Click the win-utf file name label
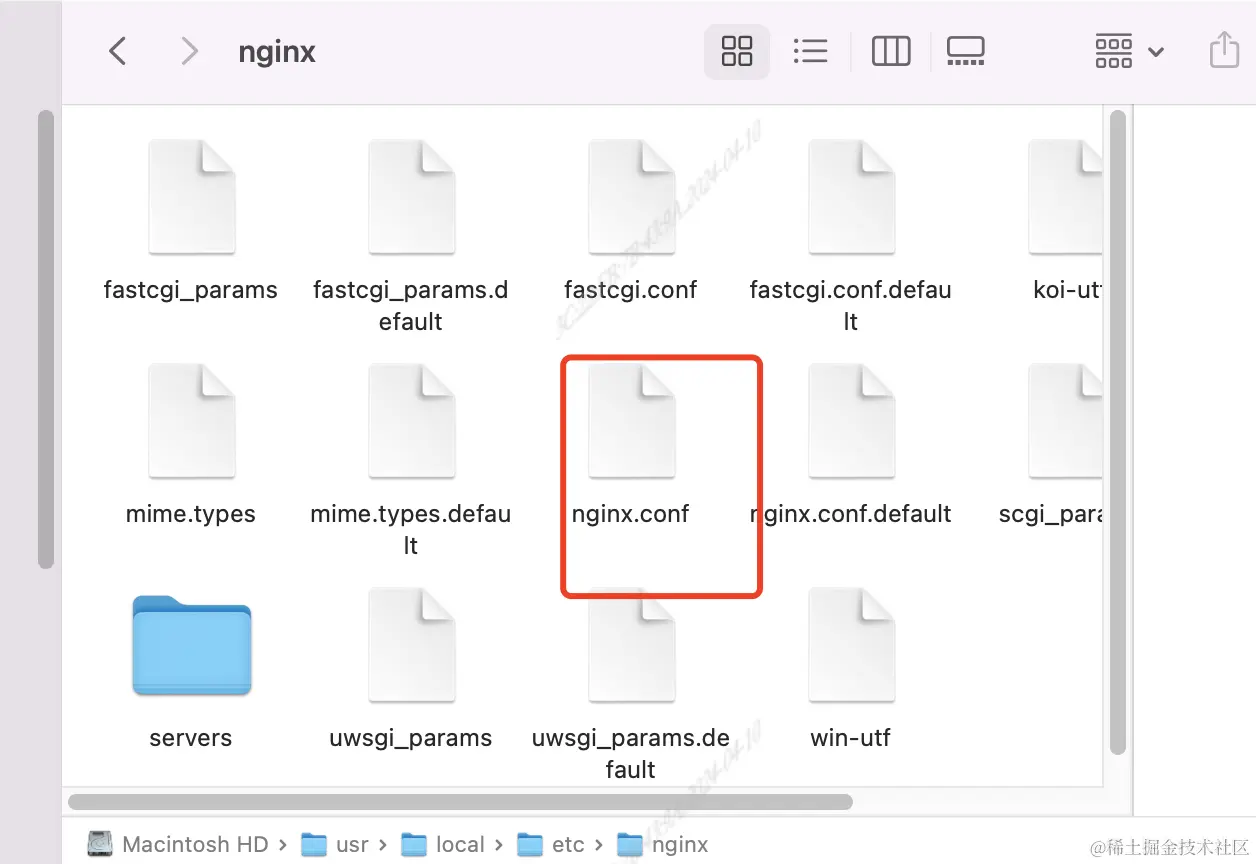The width and height of the screenshot is (1256, 864). (851, 739)
